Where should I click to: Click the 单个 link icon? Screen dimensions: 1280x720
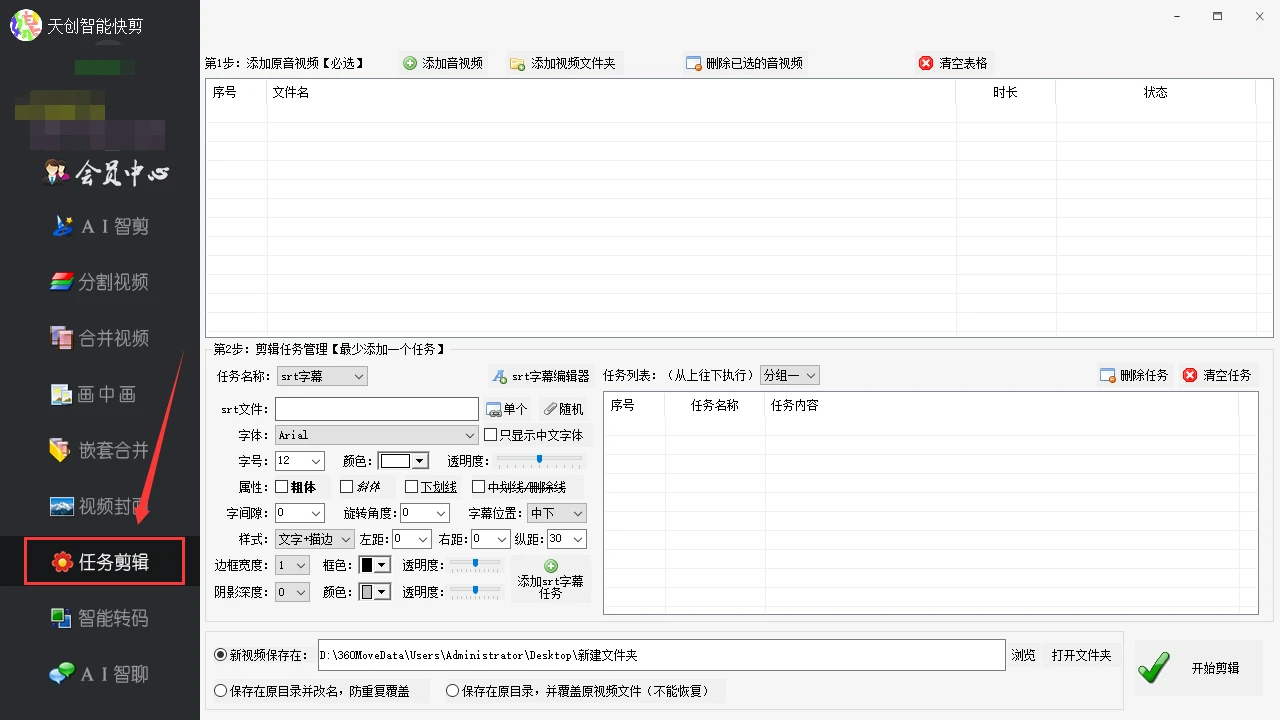(x=493, y=409)
